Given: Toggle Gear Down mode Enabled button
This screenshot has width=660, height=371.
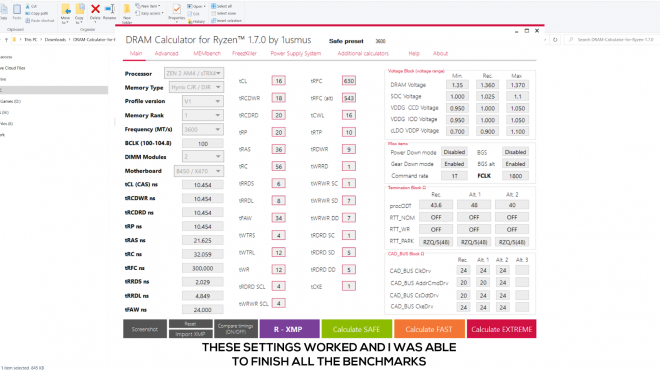Looking at the screenshot, I should (454, 164).
